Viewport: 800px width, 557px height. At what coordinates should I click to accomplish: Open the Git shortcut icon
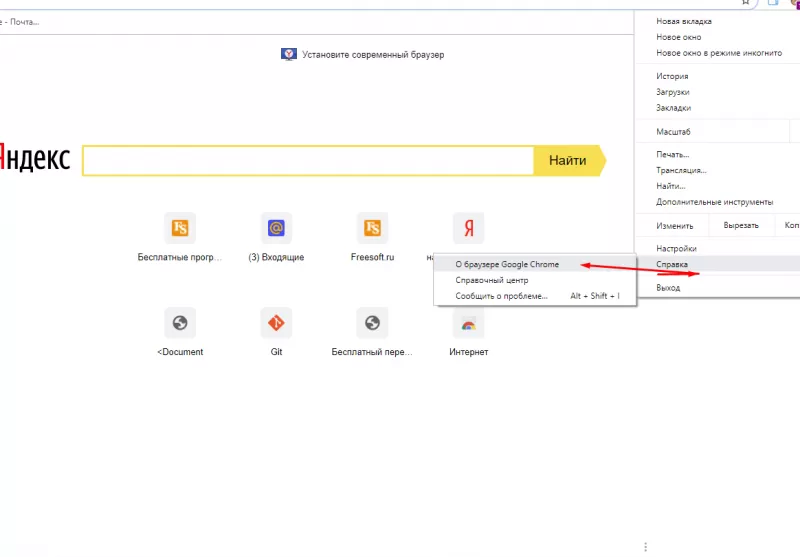pyautogui.click(x=276, y=322)
